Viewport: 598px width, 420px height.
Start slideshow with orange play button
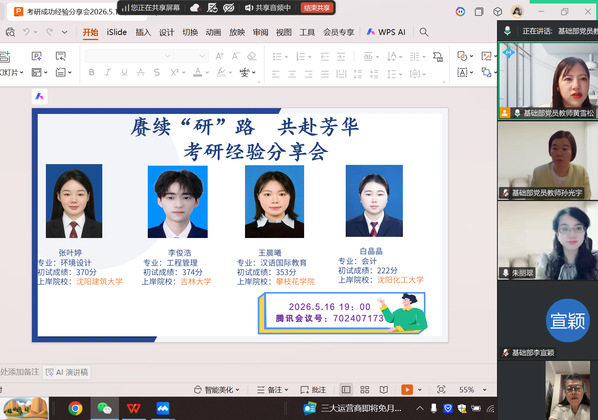[407, 389]
